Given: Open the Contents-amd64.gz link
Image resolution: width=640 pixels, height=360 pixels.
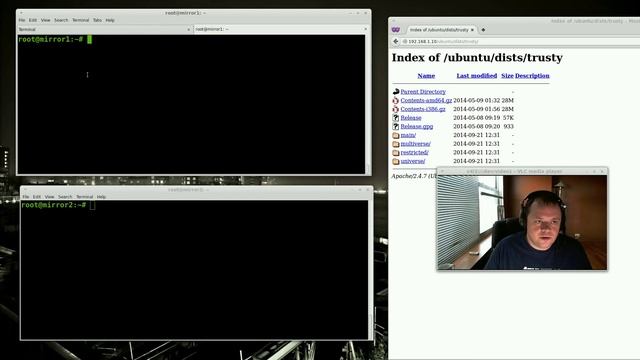Looking at the screenshot, I should point(426,100).
